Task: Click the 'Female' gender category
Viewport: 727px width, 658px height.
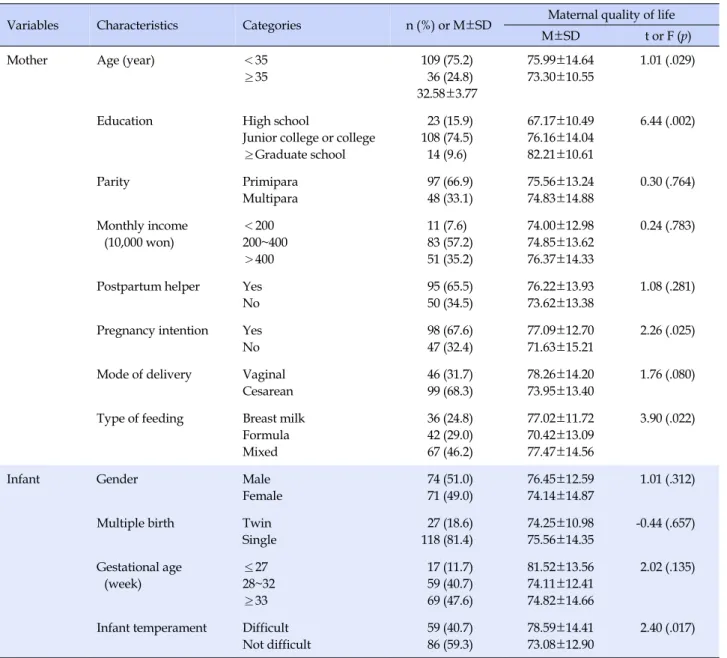Action: pos(262,496)
